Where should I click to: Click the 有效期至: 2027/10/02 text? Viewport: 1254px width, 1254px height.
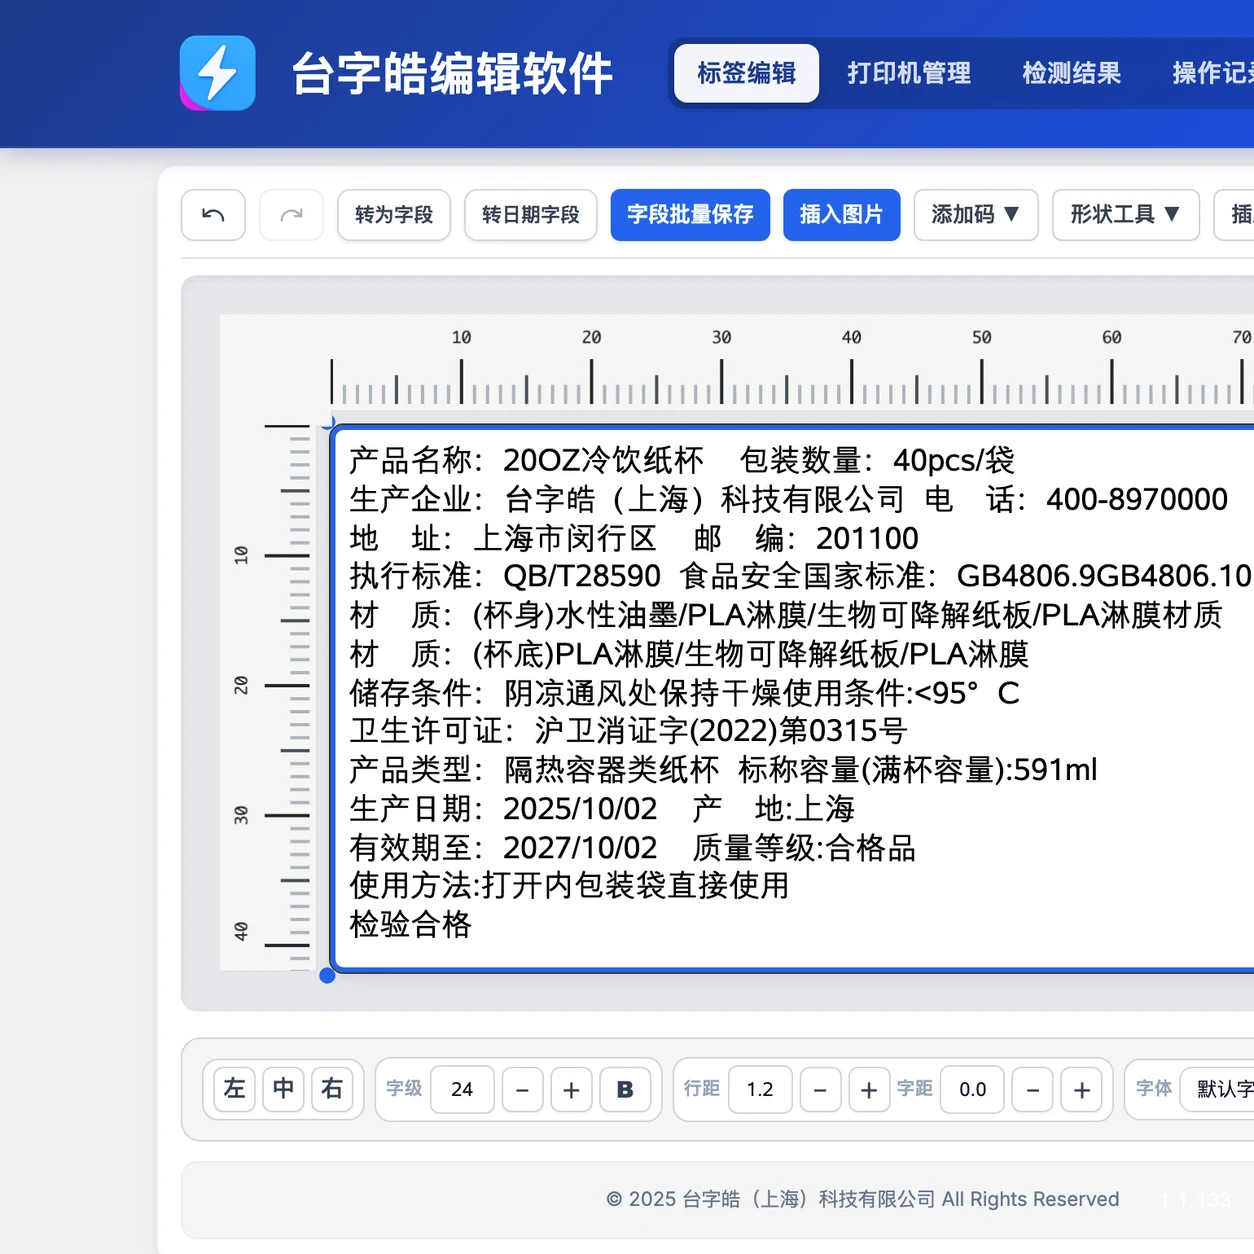[x=503, y=847]
